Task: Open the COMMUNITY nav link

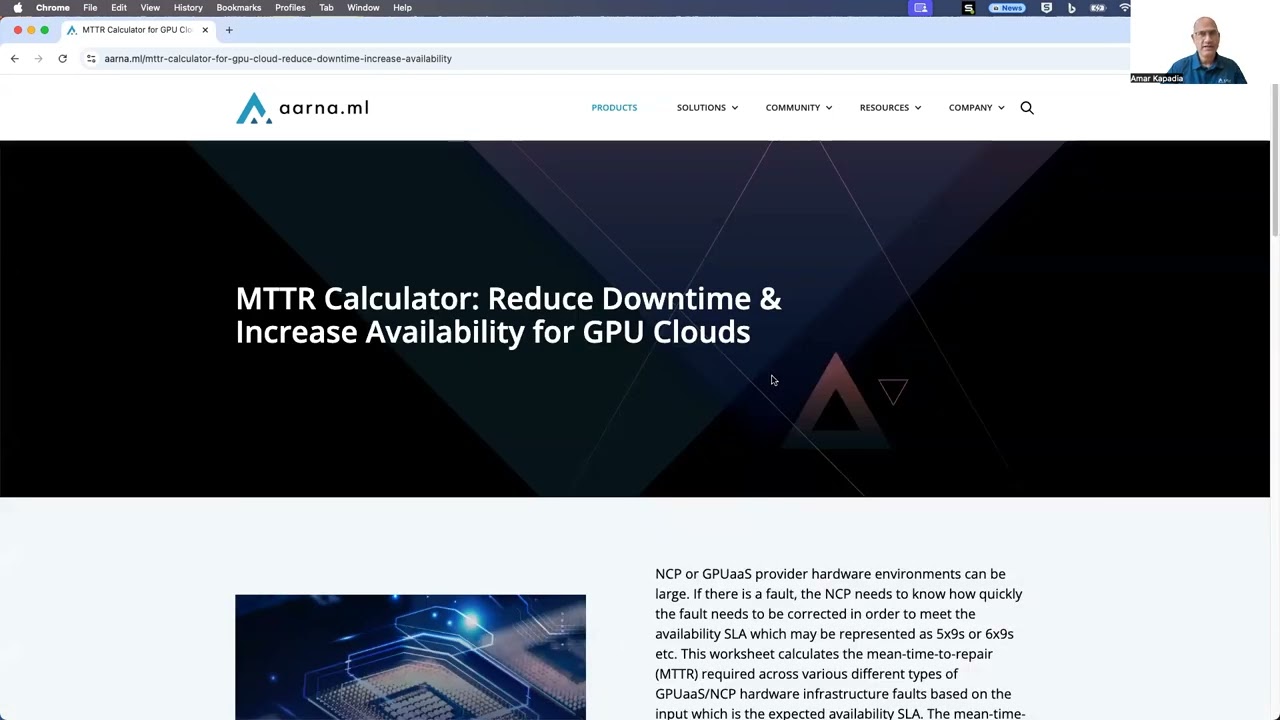Action: pos(793,107)
